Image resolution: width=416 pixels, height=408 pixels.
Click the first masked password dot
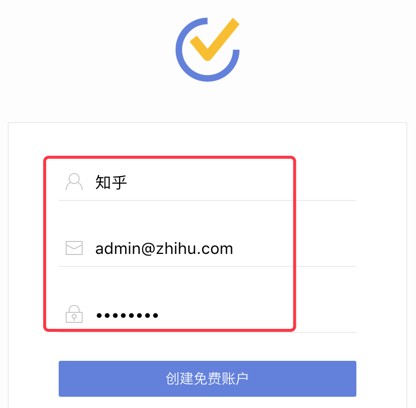[99, 315]
